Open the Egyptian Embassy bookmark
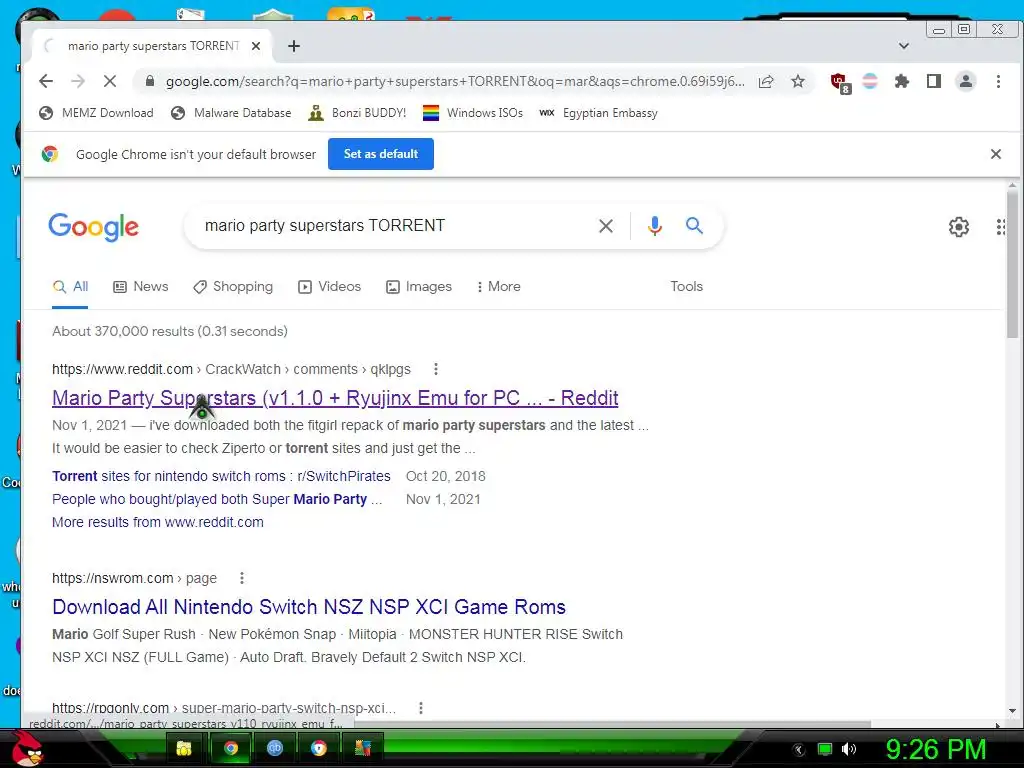This screenshot has width=1024, height=768. coord(598,113)
